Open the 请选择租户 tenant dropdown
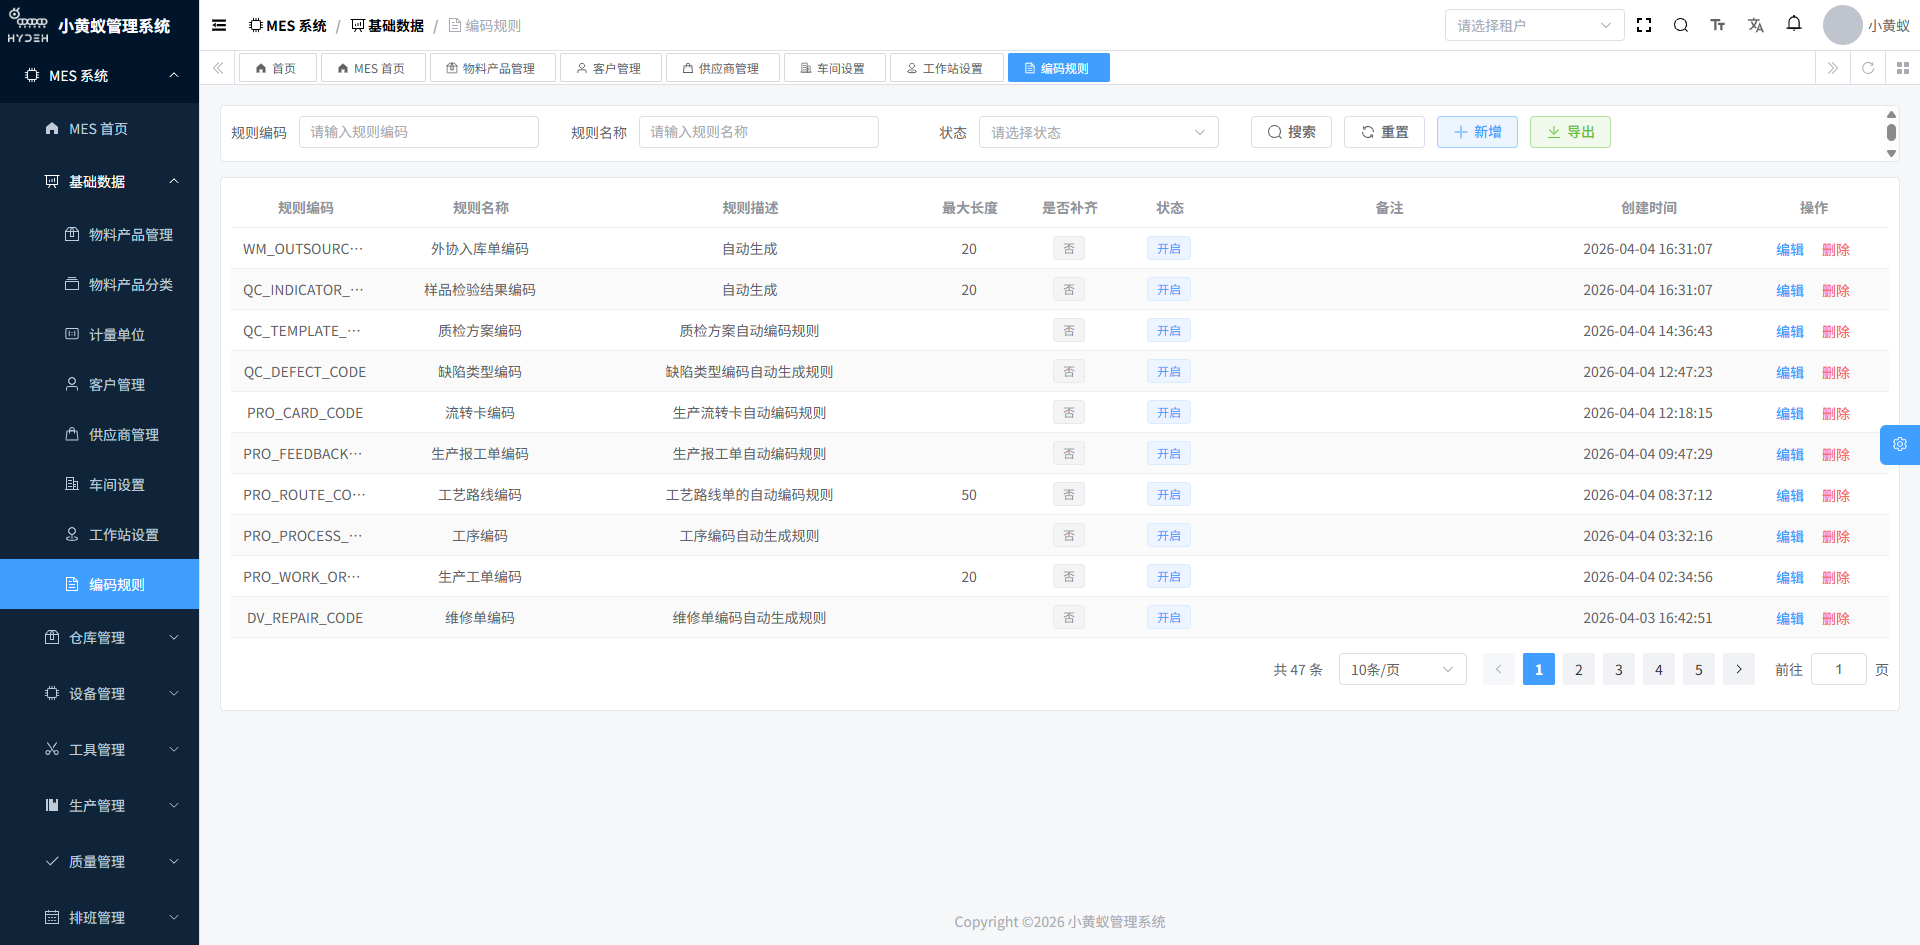 pyautogui.click(x=1534, y=25)
